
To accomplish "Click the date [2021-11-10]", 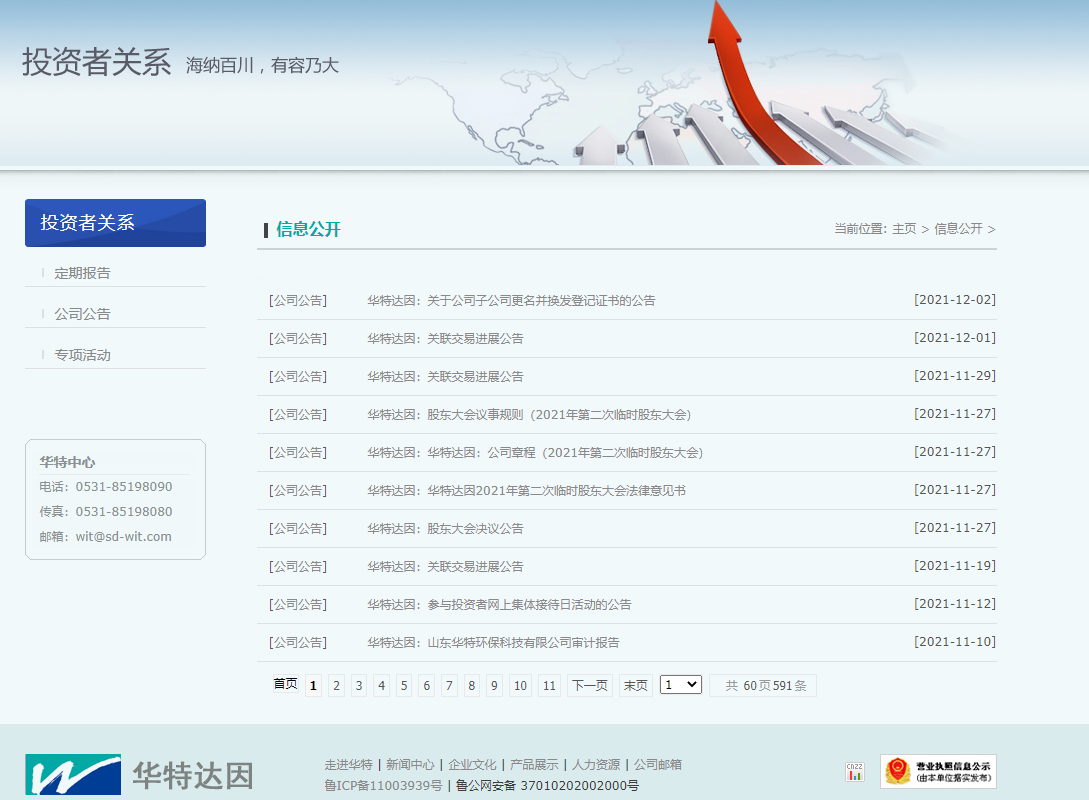I will [x=955, y=642].
